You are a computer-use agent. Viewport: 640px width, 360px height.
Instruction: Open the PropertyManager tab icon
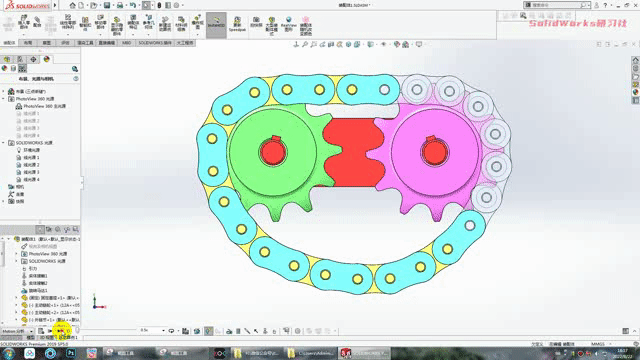[x=20, y=60]
